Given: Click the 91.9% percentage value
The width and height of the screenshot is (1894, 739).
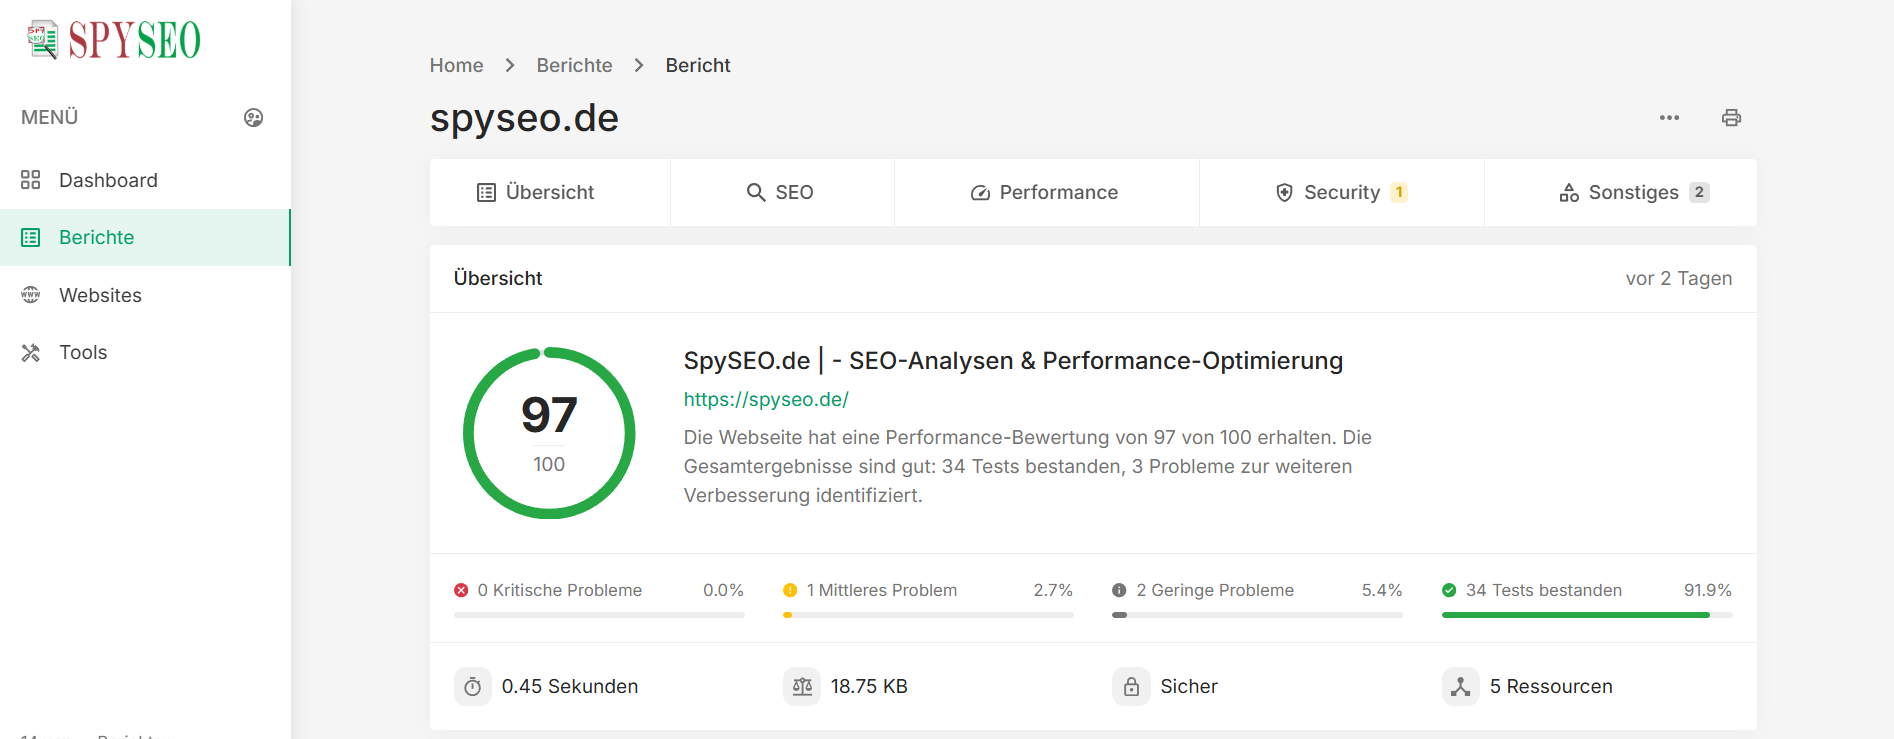Looking at the screenshot, I should [1708, 590].
